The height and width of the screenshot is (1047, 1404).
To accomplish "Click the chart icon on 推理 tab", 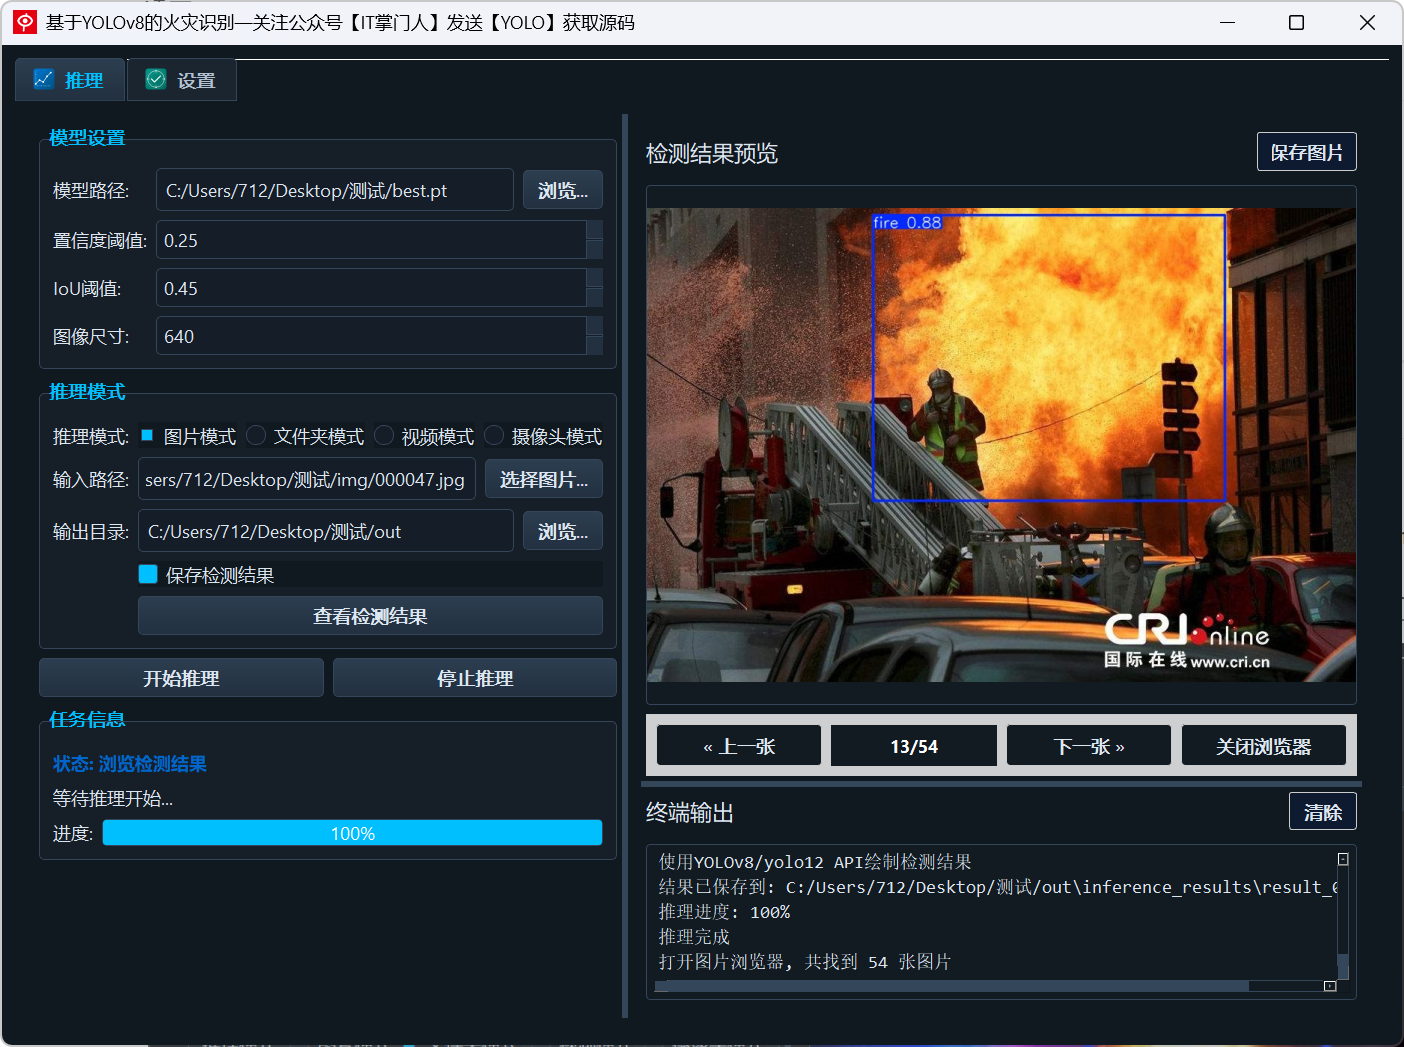I will tap(44, 79).
